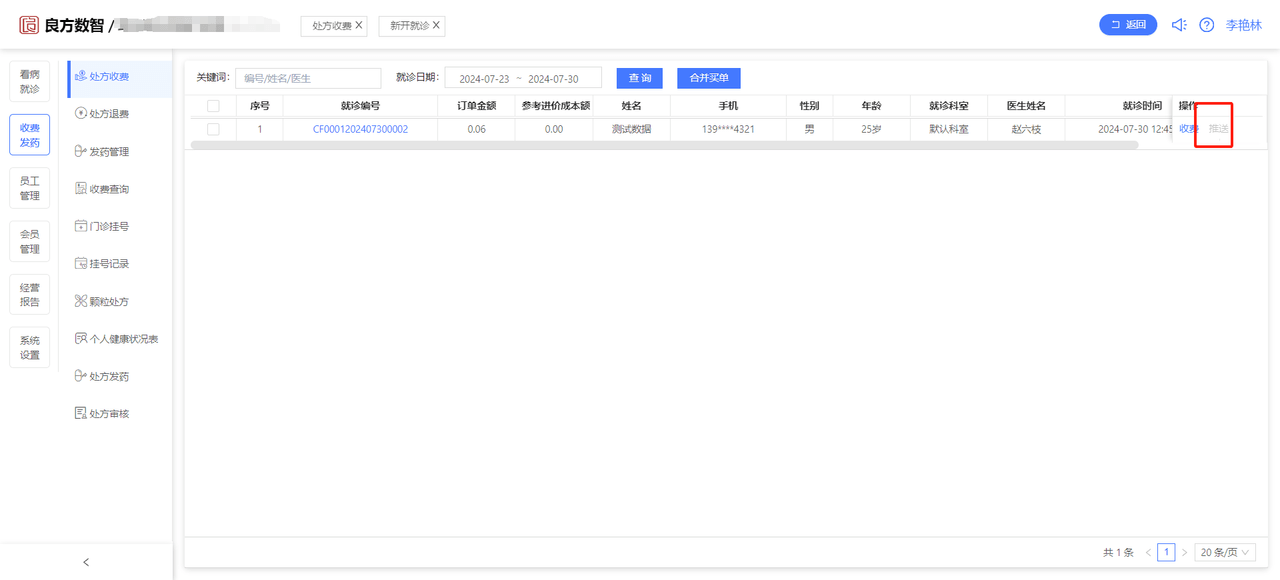Click the age cell 25岁

click(x=871, y=129)
